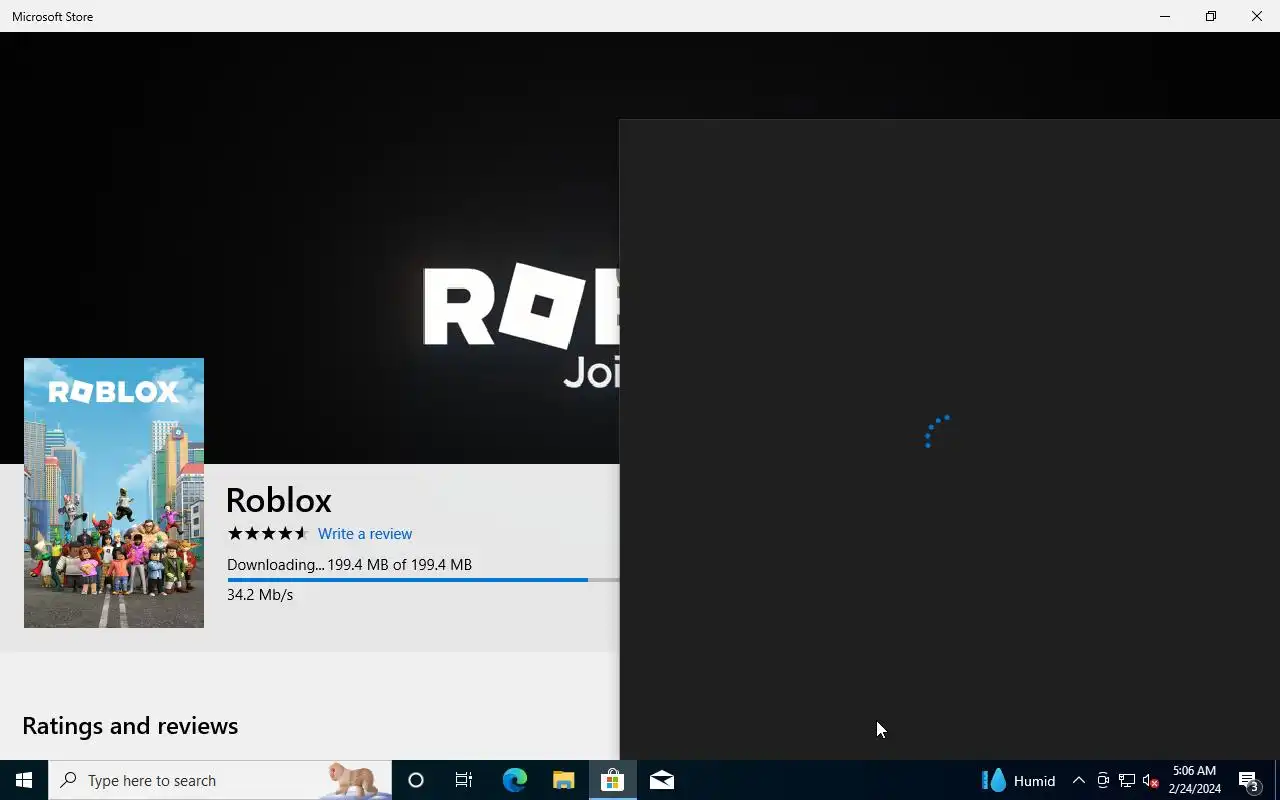The image size is (1280, 800).
Task: Open the muted volume tray icon
Action: [1150, 781]
